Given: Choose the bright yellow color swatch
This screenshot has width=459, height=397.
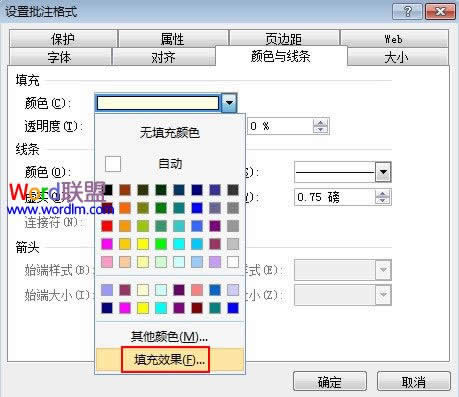Looking at the screenshot, I should [143, 244].
